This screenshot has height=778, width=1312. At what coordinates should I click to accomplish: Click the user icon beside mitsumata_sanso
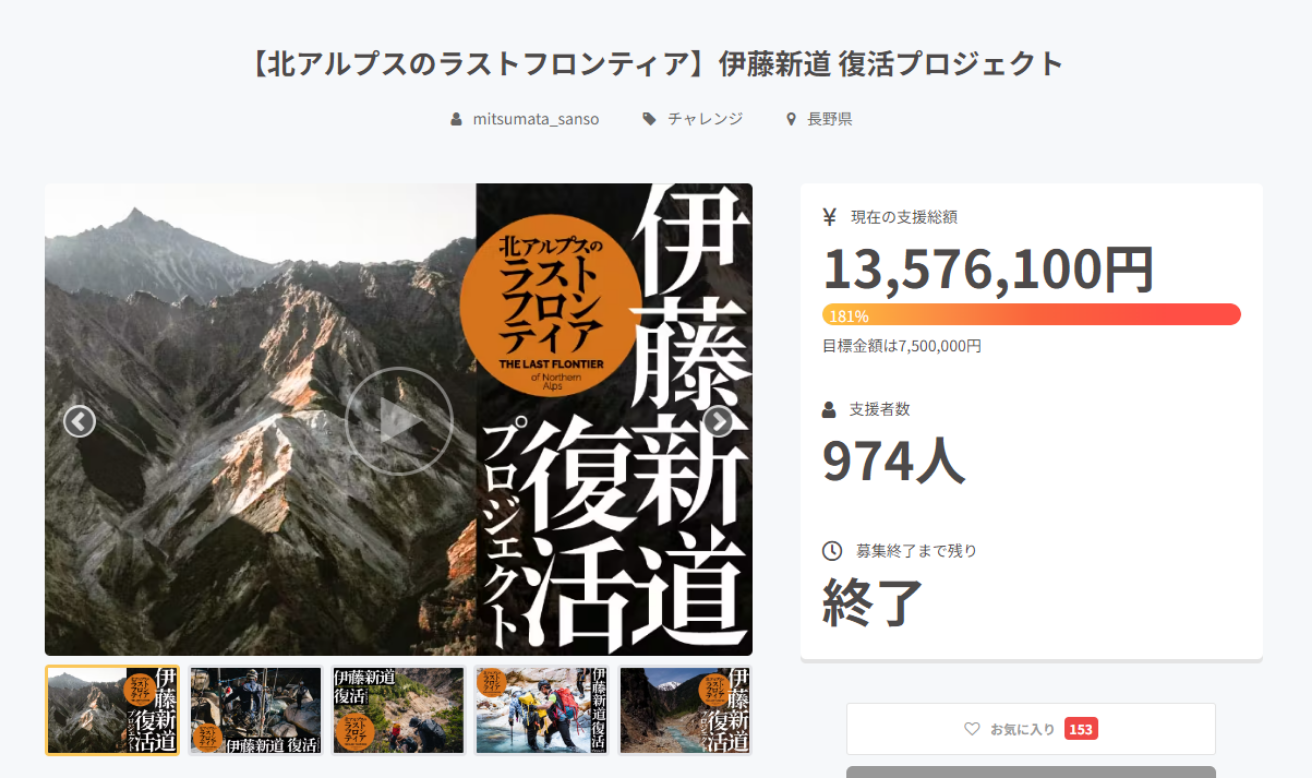coord(456,119)
